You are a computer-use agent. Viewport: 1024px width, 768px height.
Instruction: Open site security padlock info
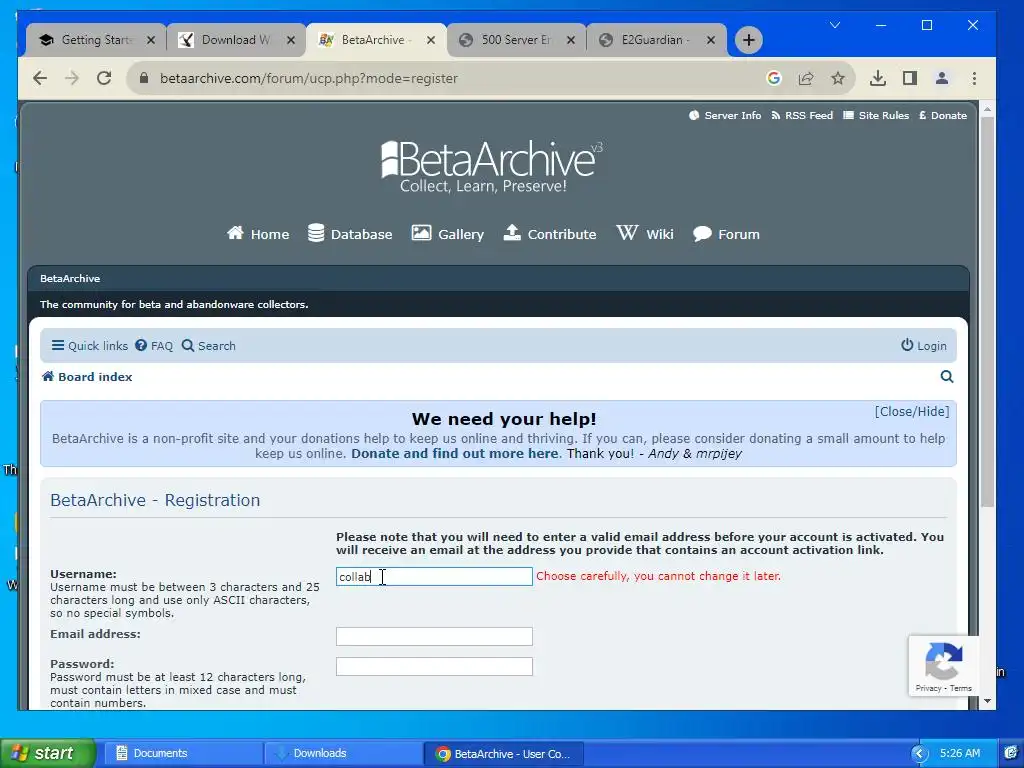144,78
